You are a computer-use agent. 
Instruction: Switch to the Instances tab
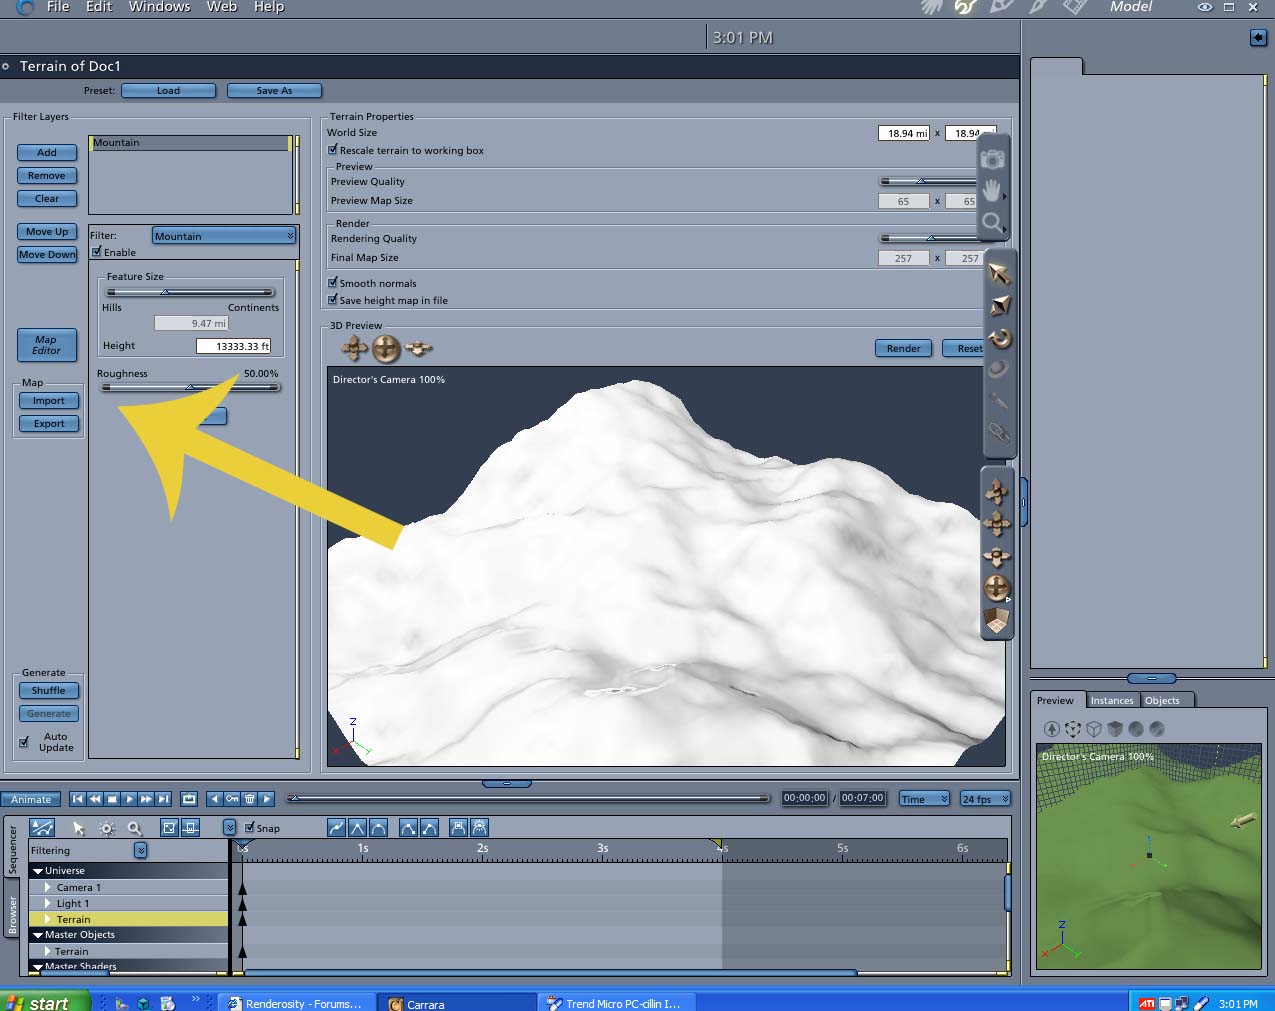pyautogui.click(x=1112, y=700)
